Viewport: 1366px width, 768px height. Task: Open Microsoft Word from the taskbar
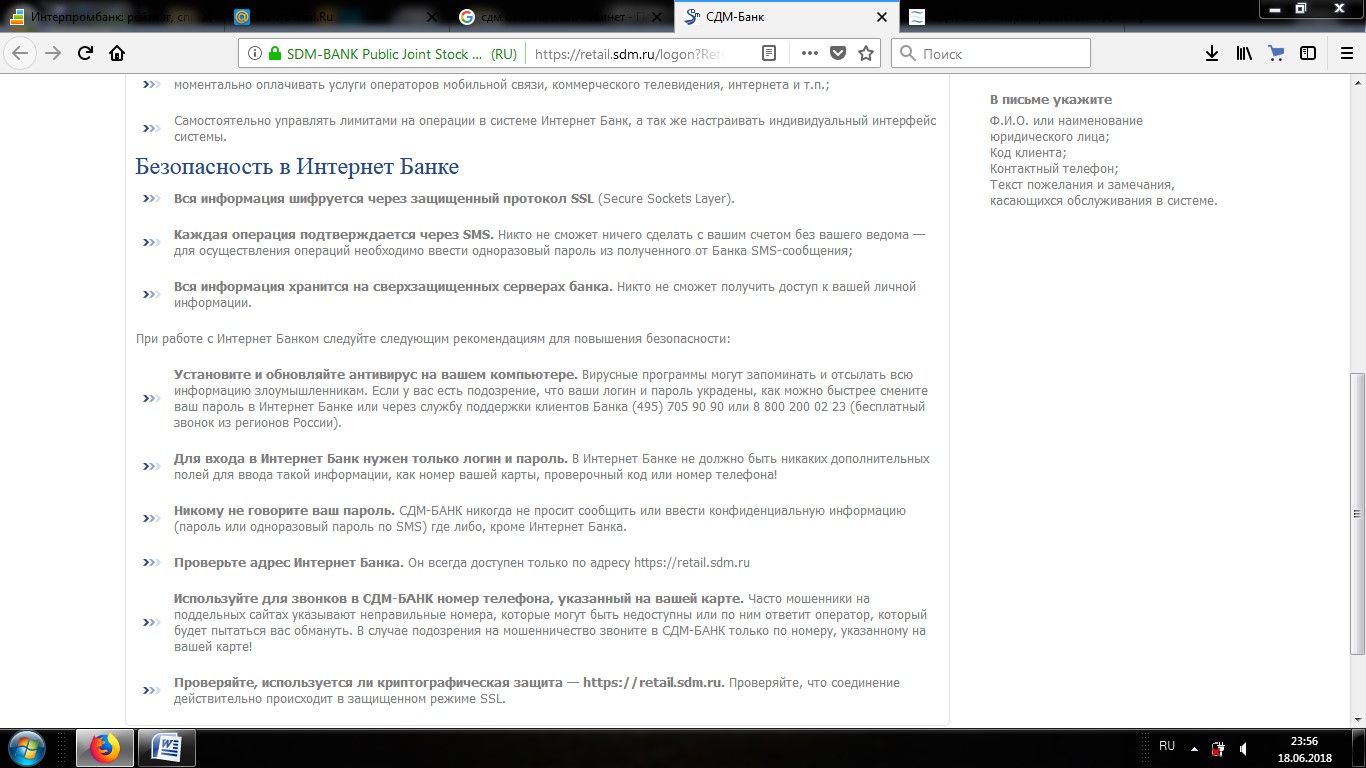(167, 748)
